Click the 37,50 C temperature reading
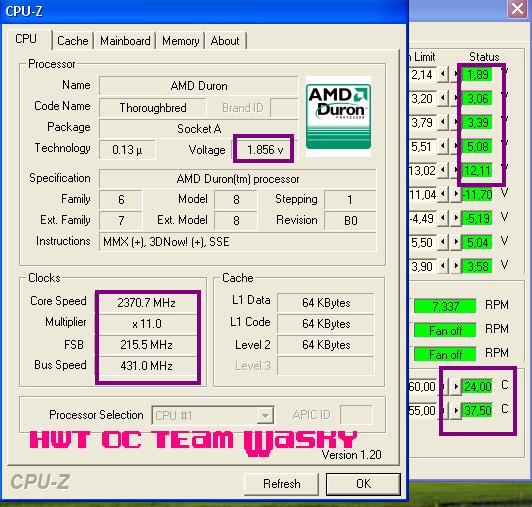 click(x=478, y=411)
